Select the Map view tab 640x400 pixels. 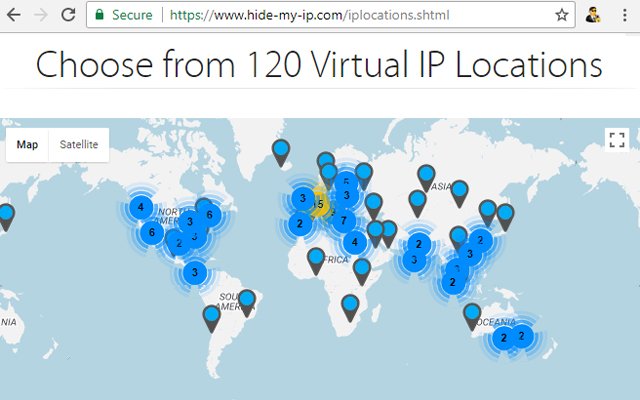pyautogui.click(x=27, y=144)
